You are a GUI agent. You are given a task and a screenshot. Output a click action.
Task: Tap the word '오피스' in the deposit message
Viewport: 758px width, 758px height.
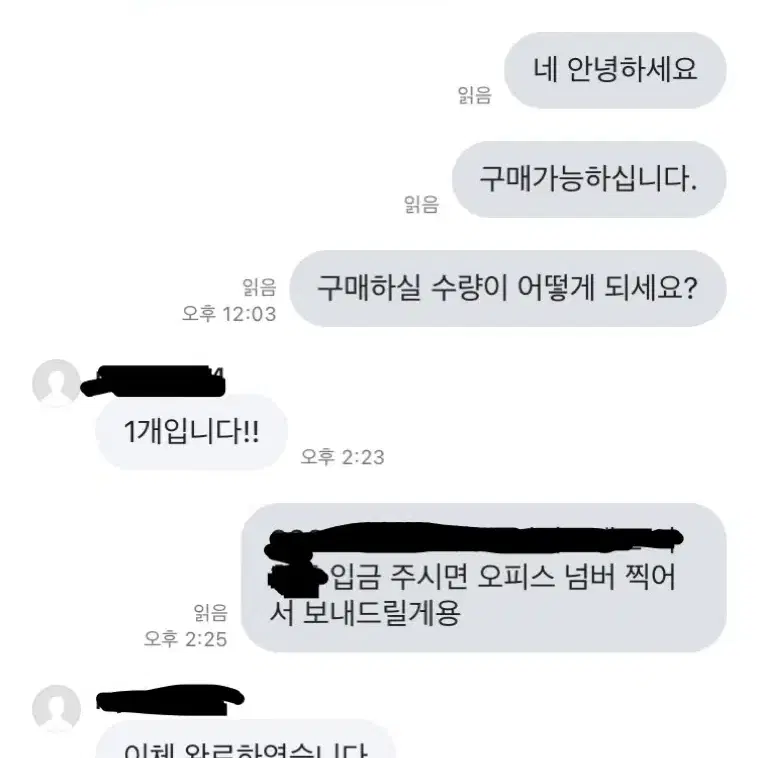[516, 576]
